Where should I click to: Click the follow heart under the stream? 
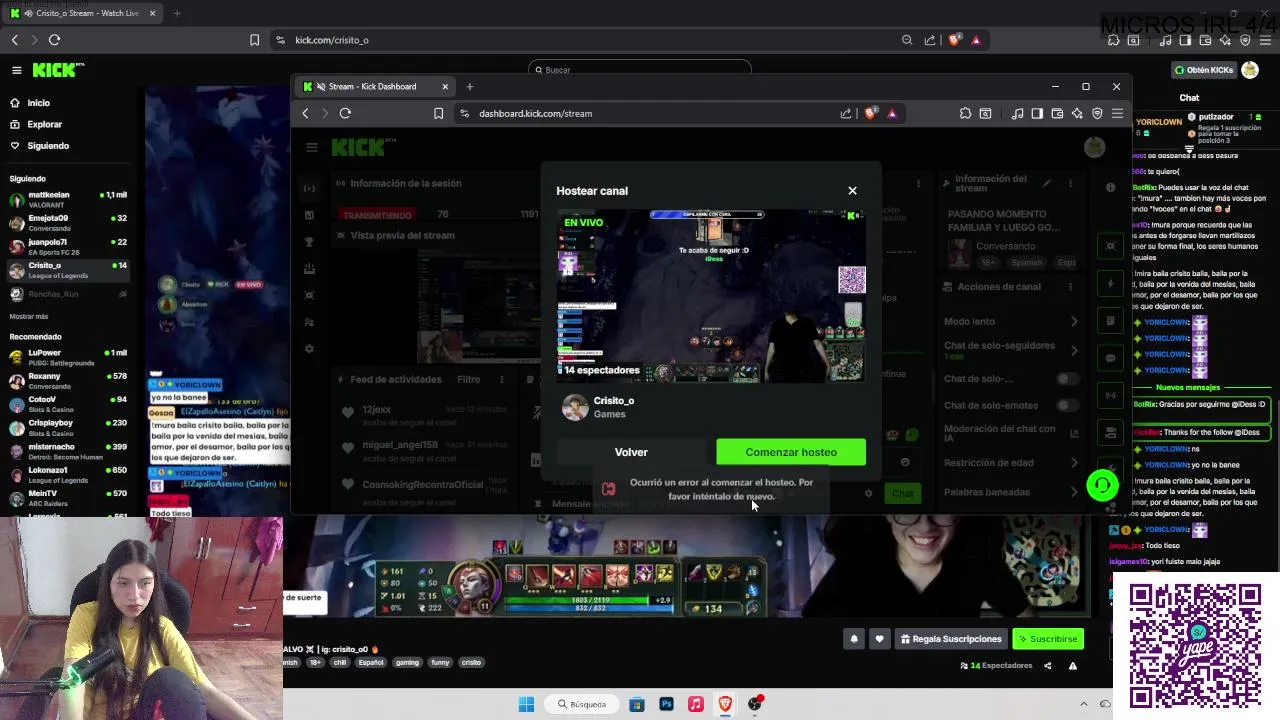879,639
